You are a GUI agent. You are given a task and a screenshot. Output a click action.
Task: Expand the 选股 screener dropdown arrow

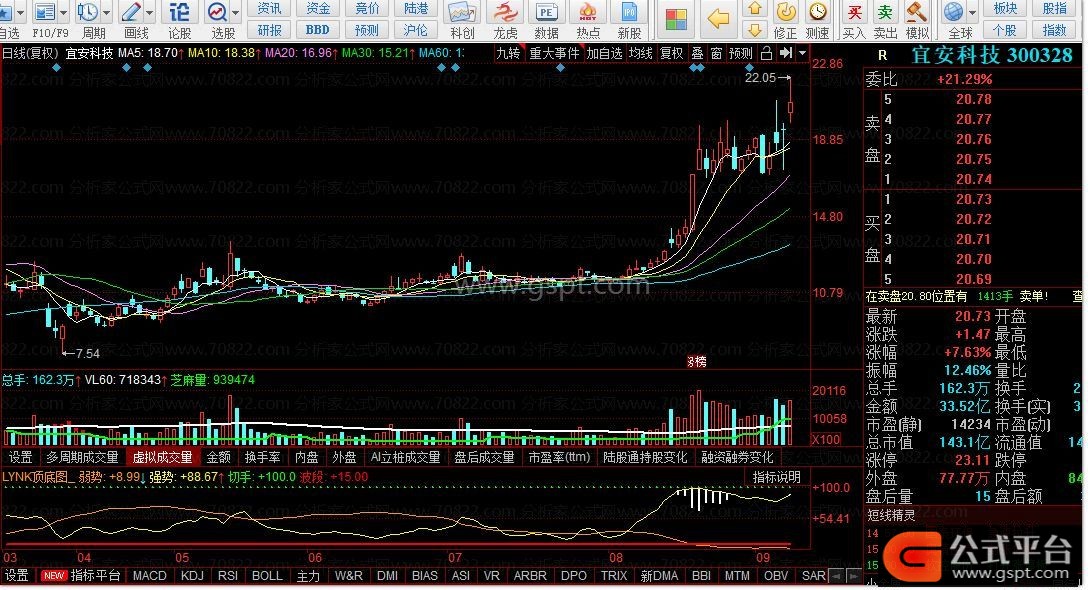coord(235,13)
